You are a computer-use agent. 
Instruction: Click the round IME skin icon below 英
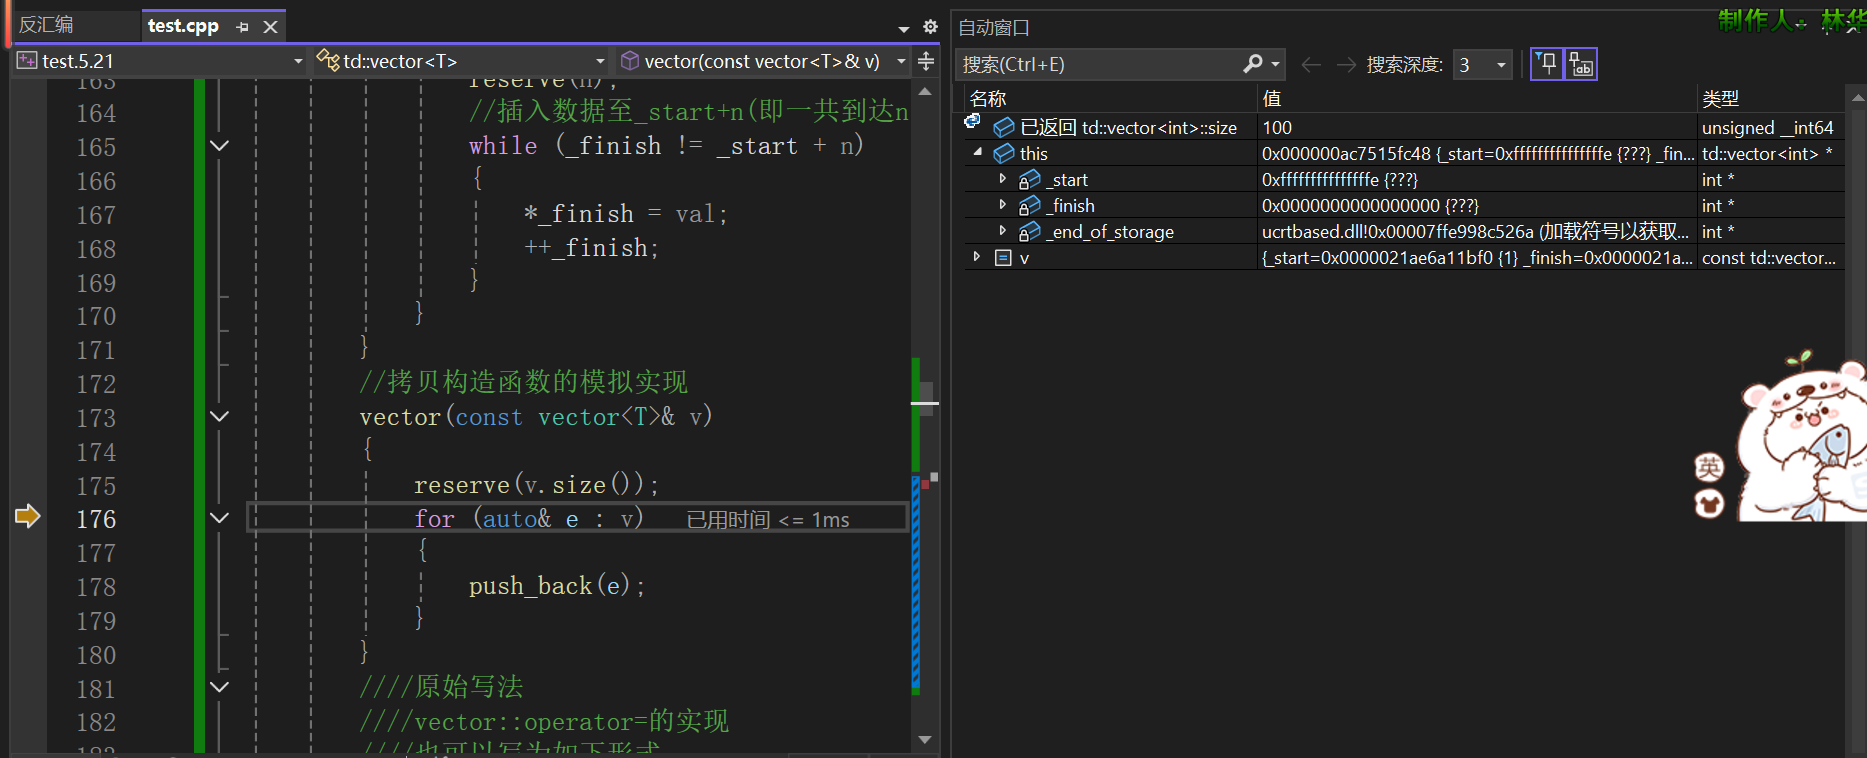point(1709,503)
